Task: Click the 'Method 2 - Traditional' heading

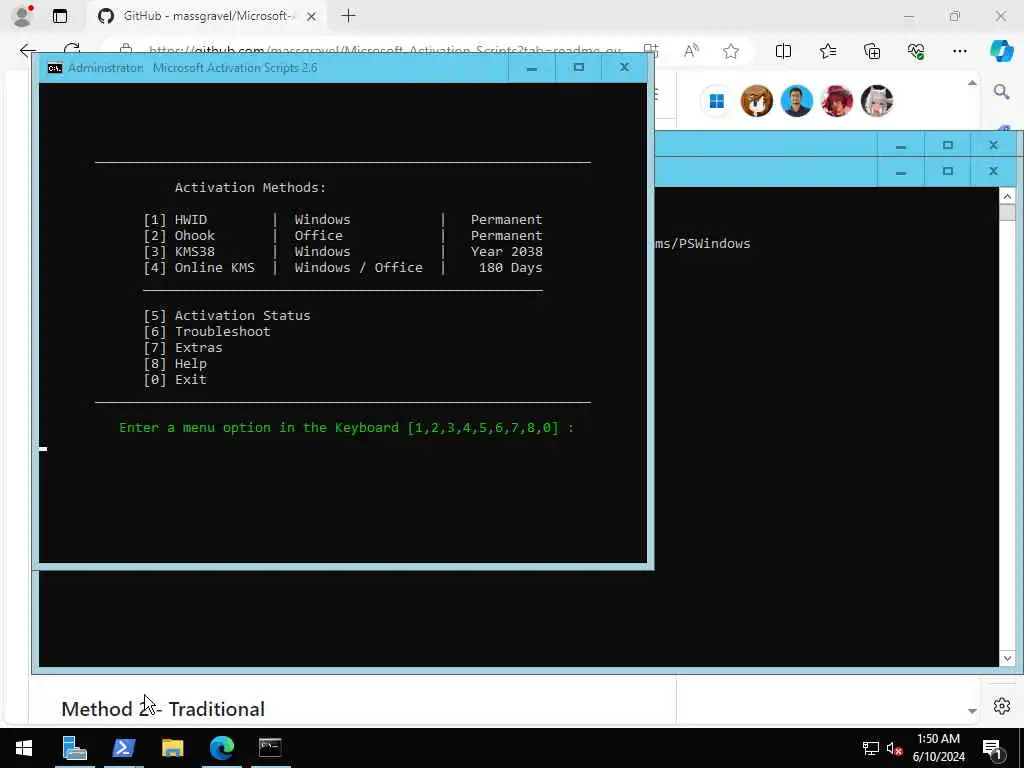Action: click(163, 709)
